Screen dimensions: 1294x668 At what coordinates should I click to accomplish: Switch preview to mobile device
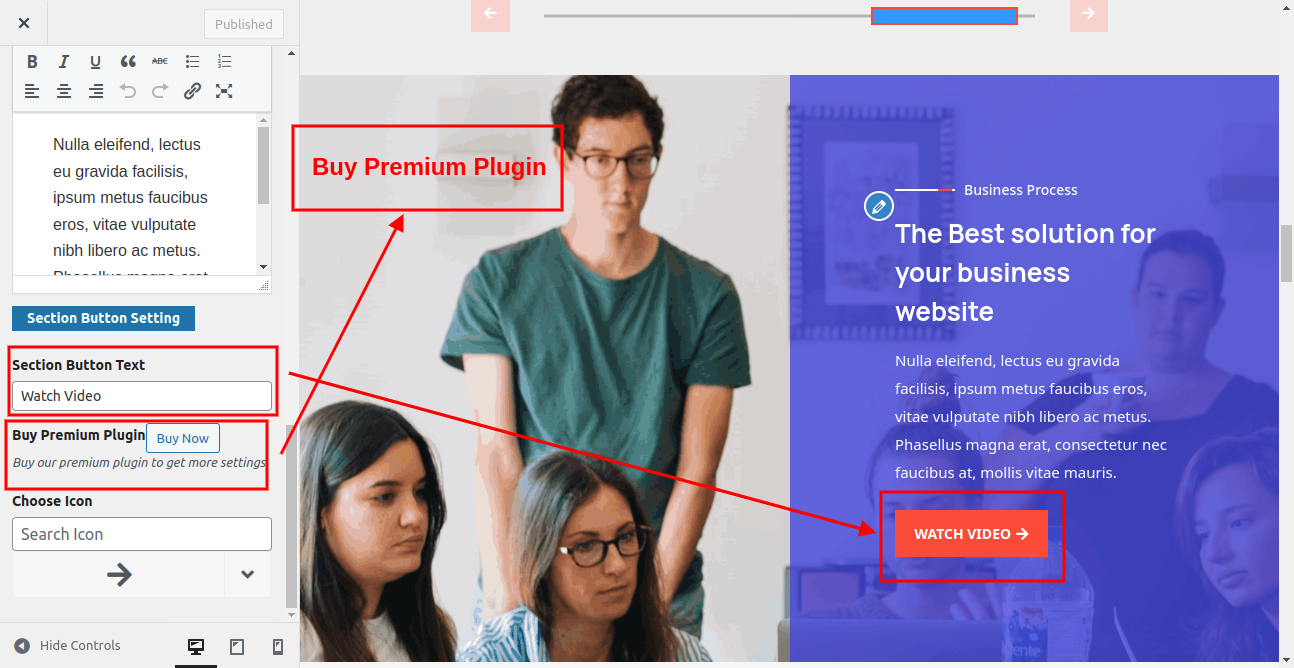point(278,647)
